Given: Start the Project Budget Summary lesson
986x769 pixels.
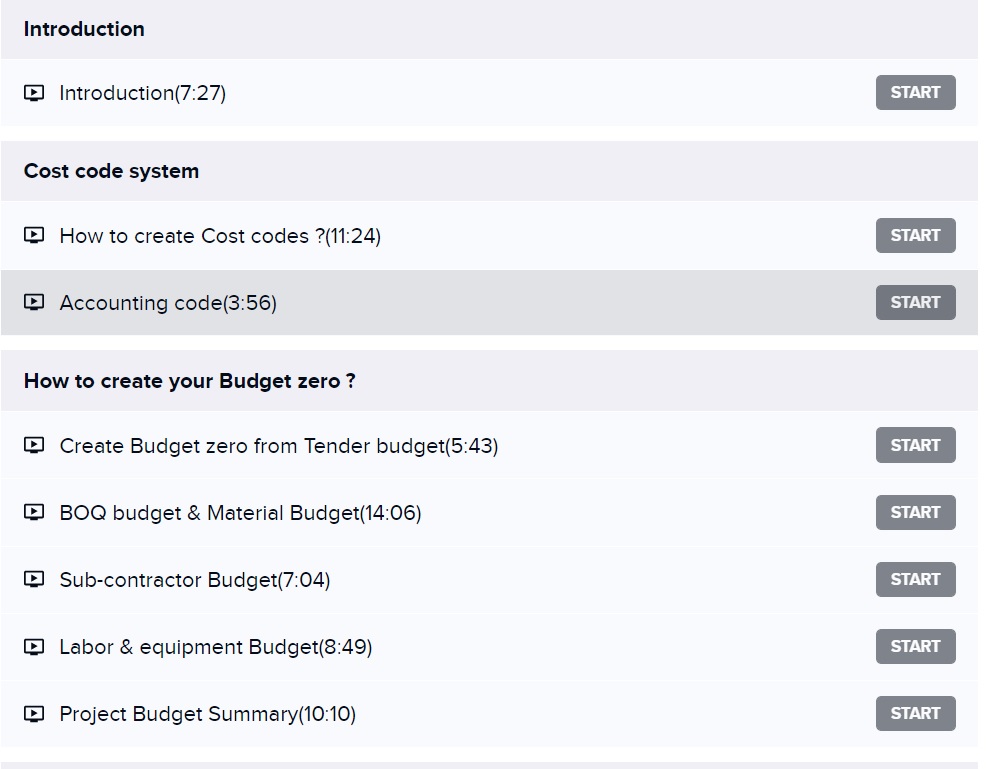Looking at the screenshot, I should pyautogui.click(x=915, y=713).
